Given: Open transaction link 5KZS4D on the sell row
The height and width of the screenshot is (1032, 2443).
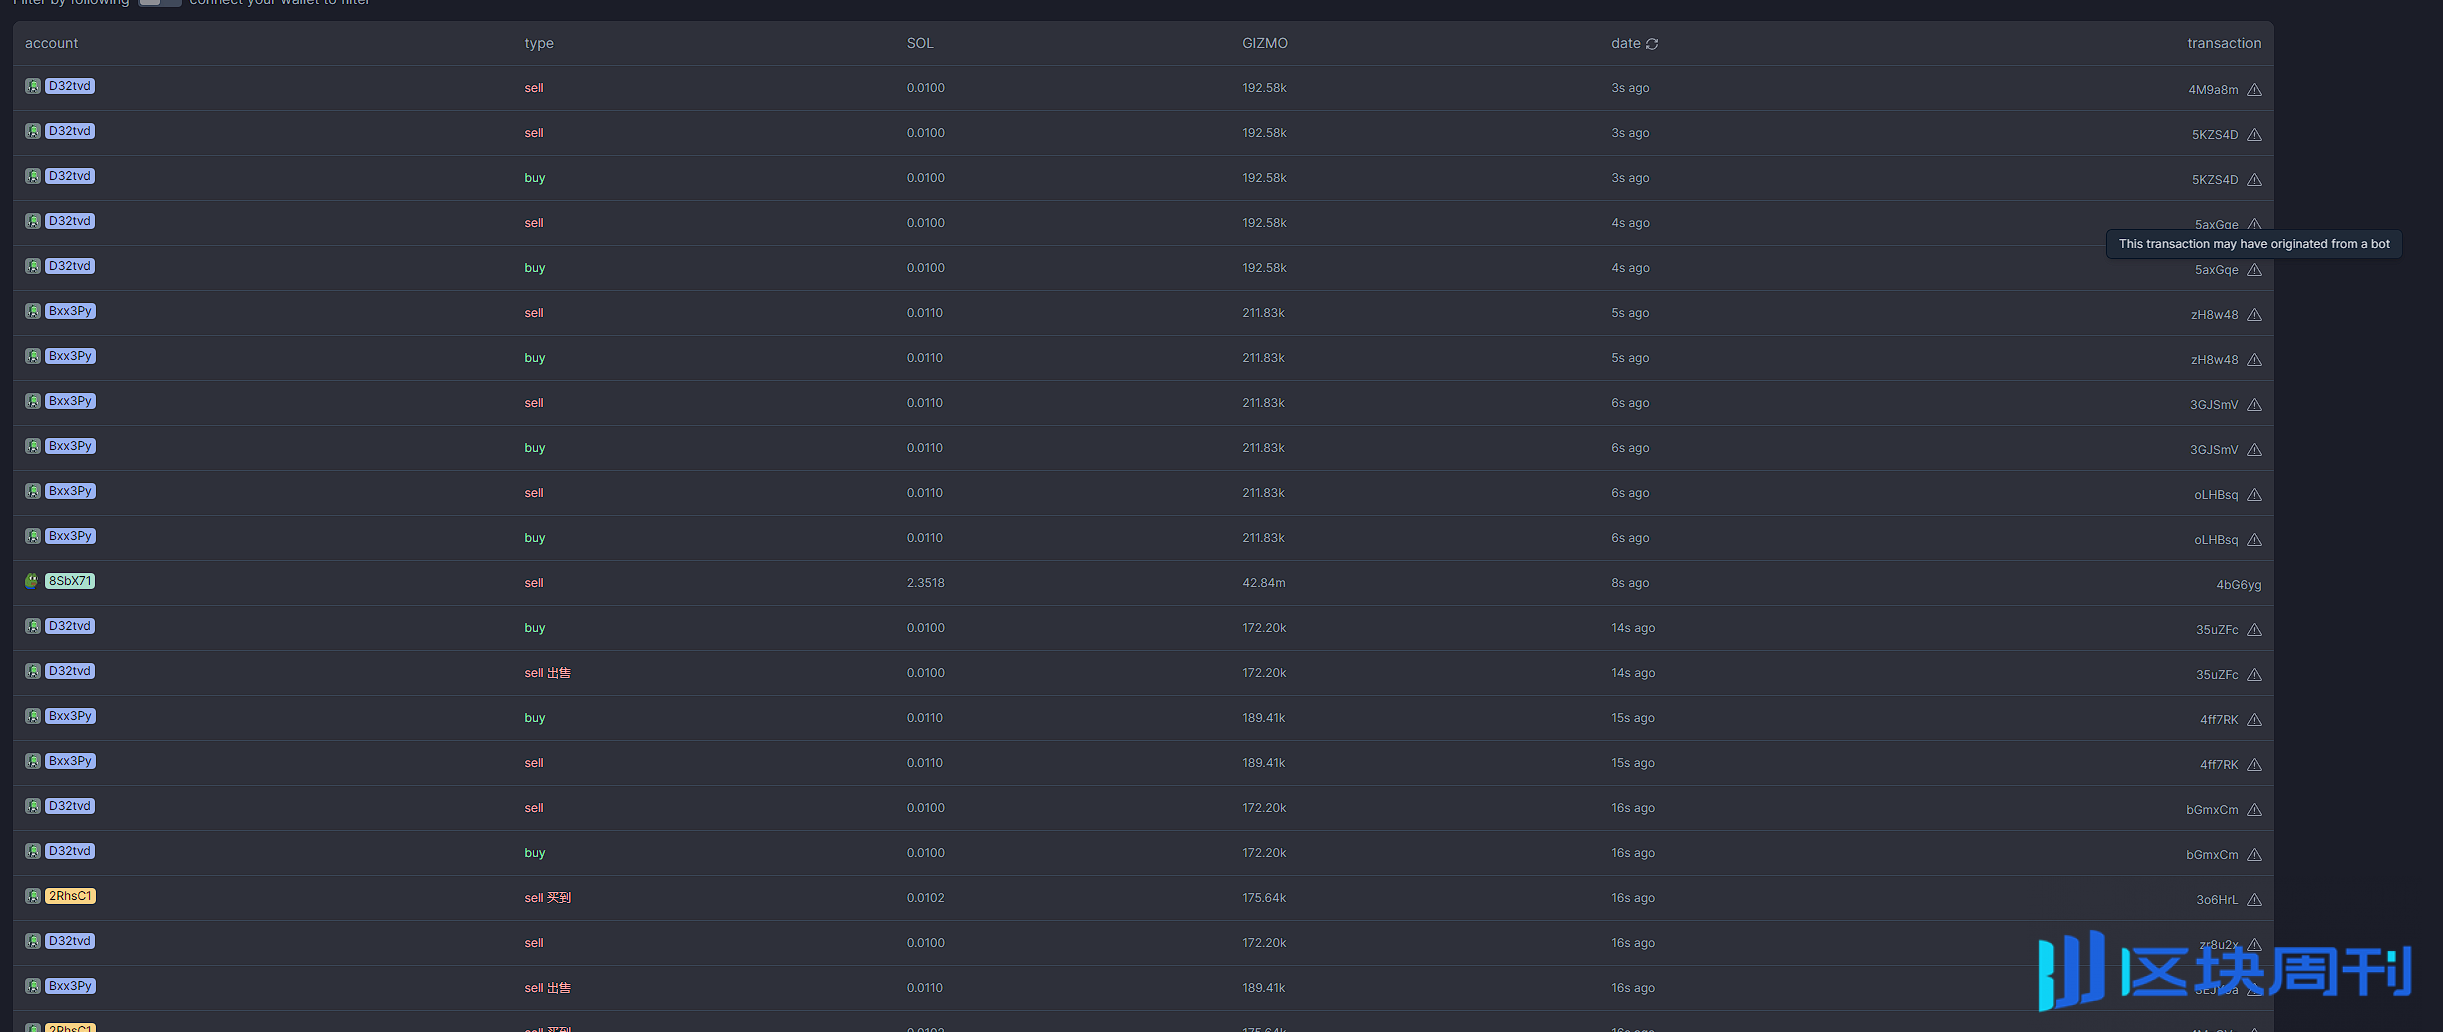Looking at the screenshot, I should click(2215, 135).
